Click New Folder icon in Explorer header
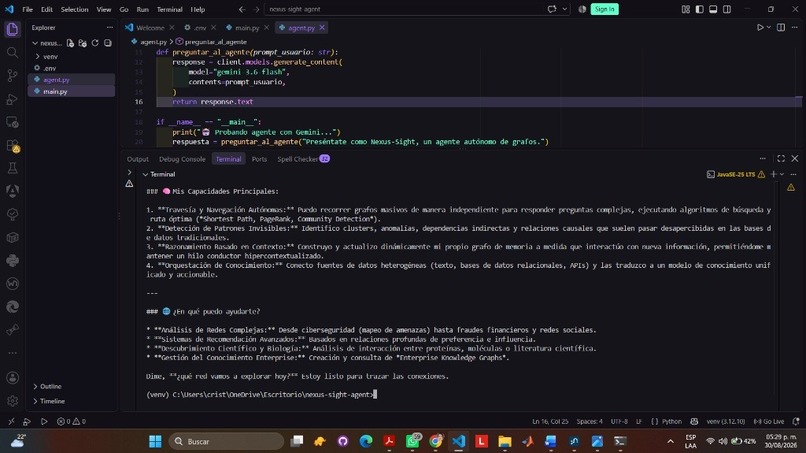The height and width of the screenshot is (453, 806). point(83,43)
